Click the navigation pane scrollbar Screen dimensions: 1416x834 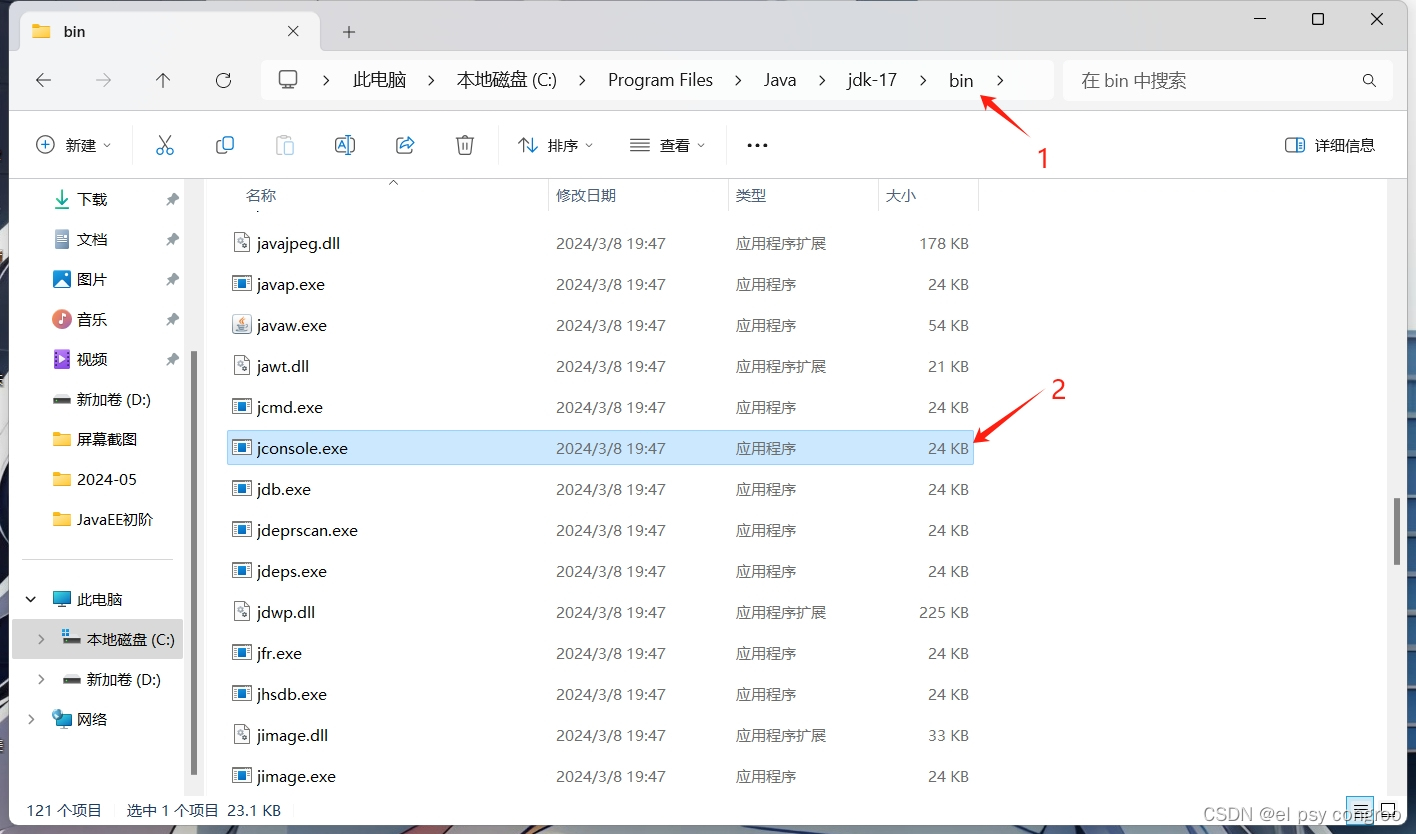pos(195,562)
